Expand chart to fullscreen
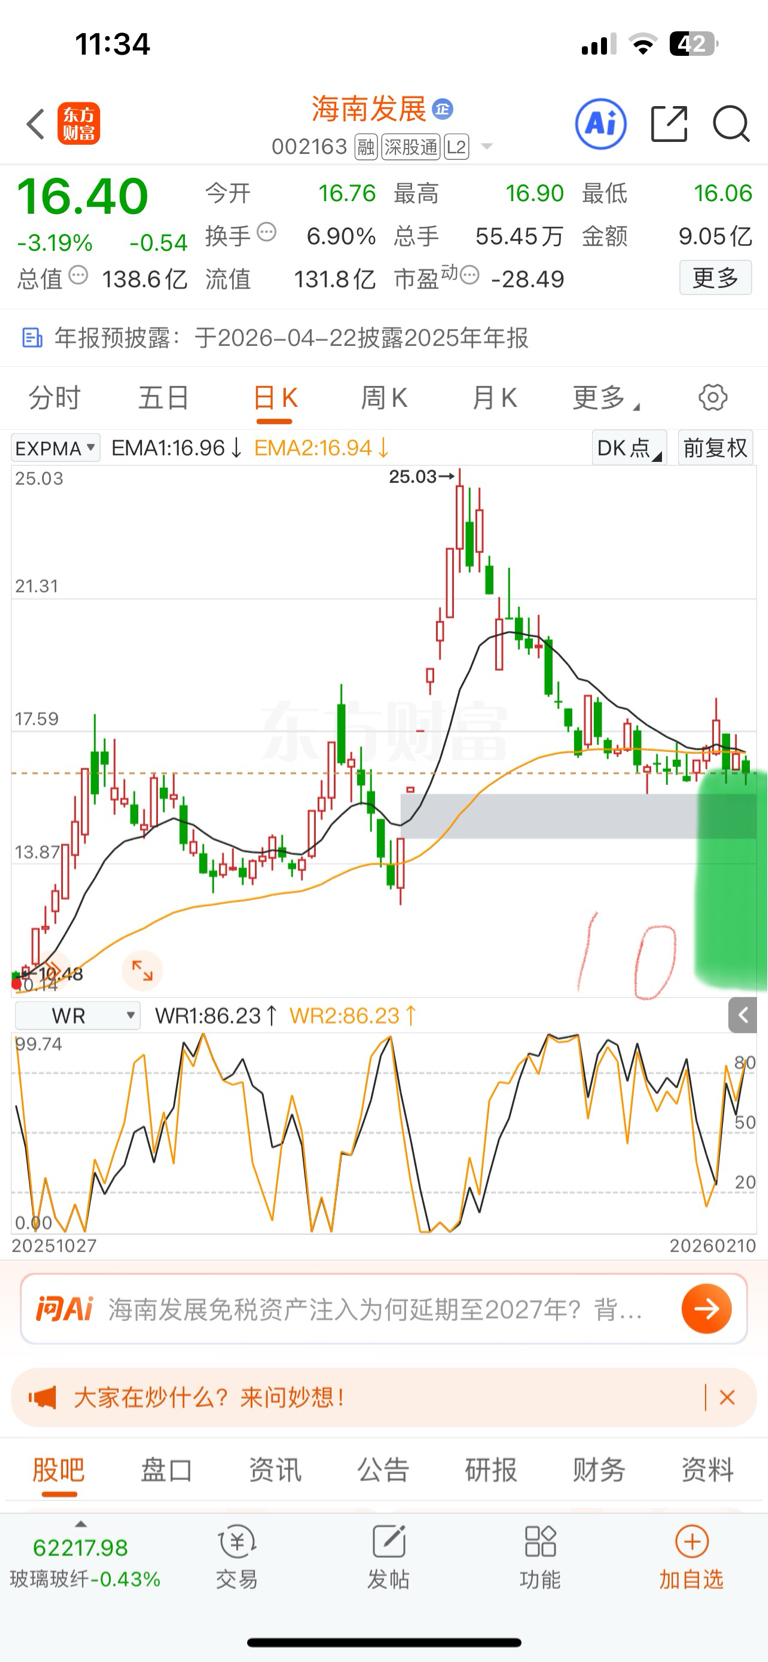The height and width of the screenshot is (1662, 768). [142, 970]
